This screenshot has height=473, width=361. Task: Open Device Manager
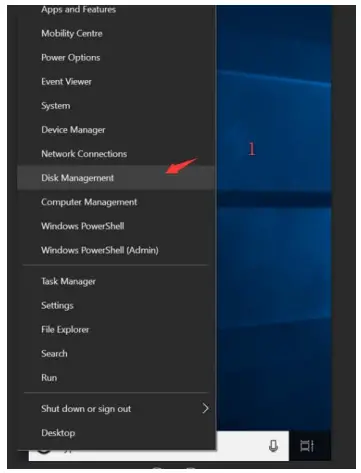(x=116, y=130)
